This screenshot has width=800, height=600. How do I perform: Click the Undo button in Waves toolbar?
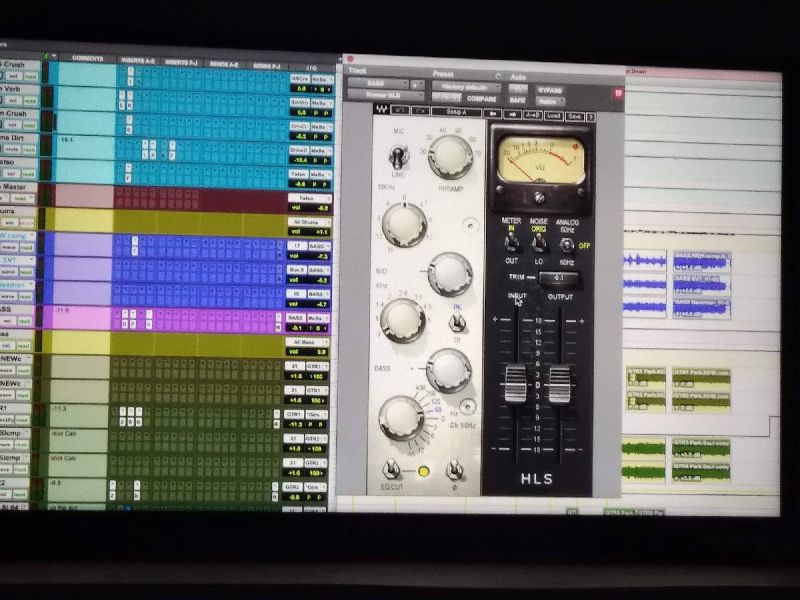tap(399, 110)
